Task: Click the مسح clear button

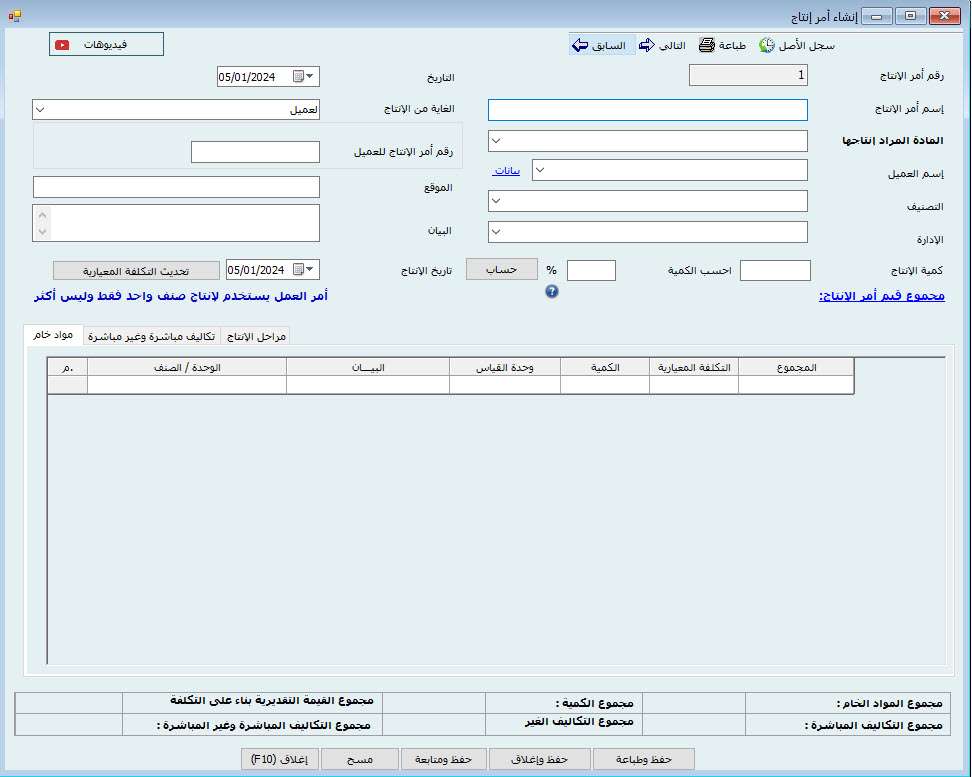Action: 360,759
